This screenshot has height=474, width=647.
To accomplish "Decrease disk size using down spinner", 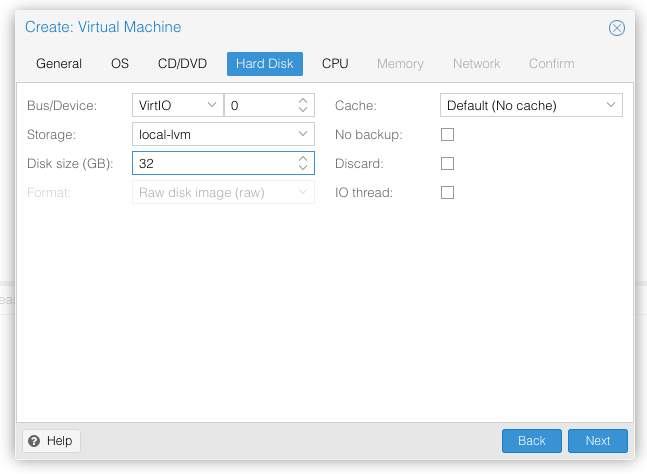I will [303, 168].
